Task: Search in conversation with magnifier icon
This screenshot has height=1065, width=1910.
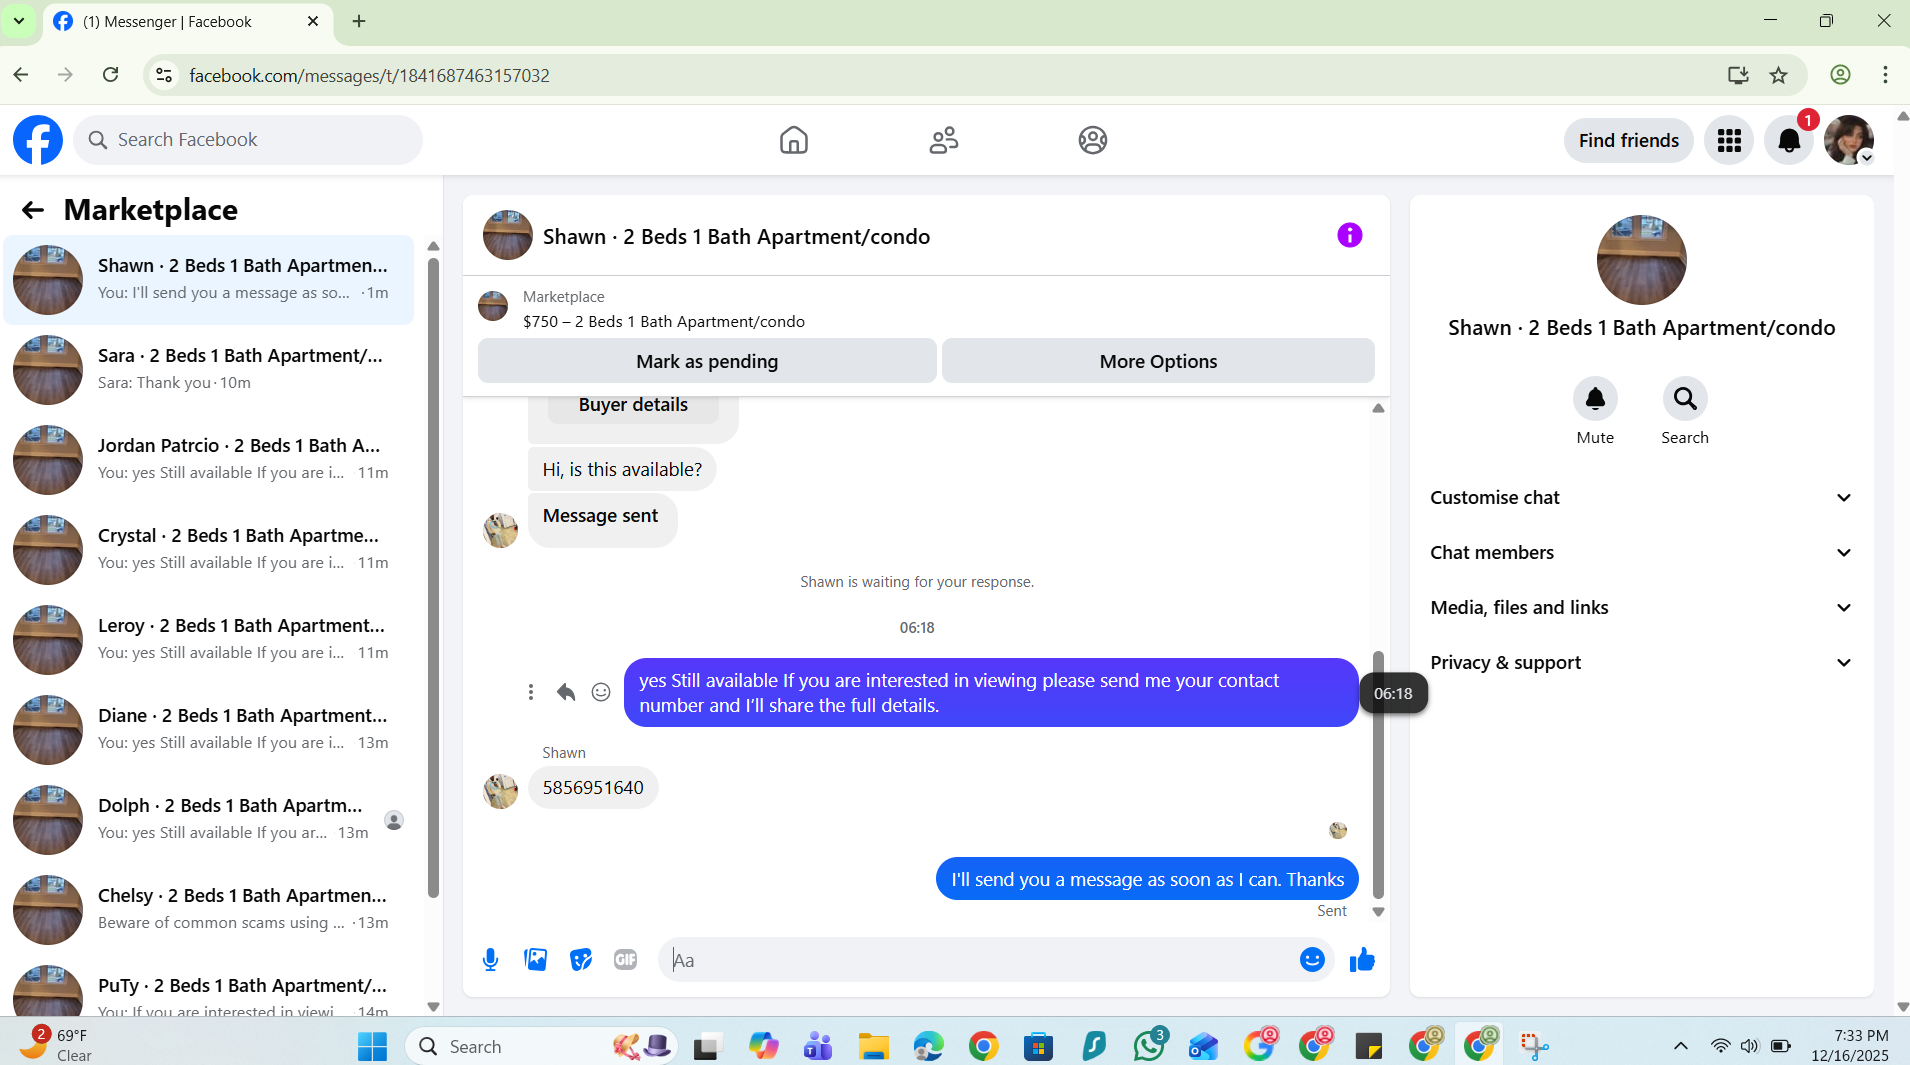Action: 1685,399
